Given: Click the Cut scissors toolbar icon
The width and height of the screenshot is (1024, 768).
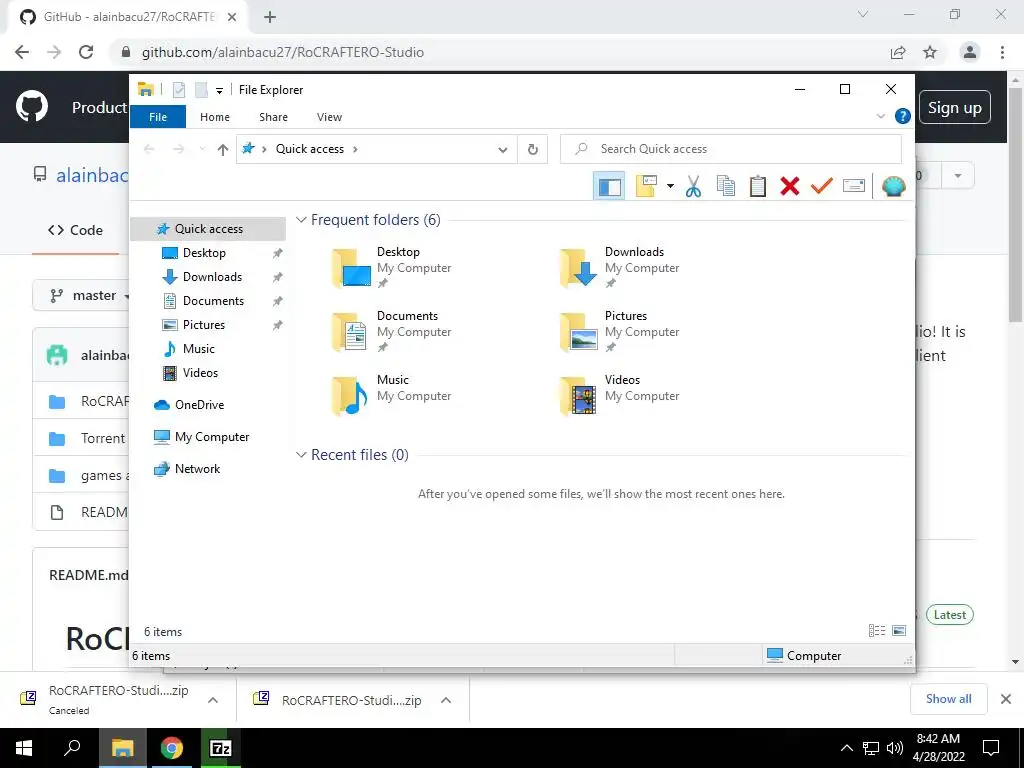Looking at the screenshot, I should [693, 186].
